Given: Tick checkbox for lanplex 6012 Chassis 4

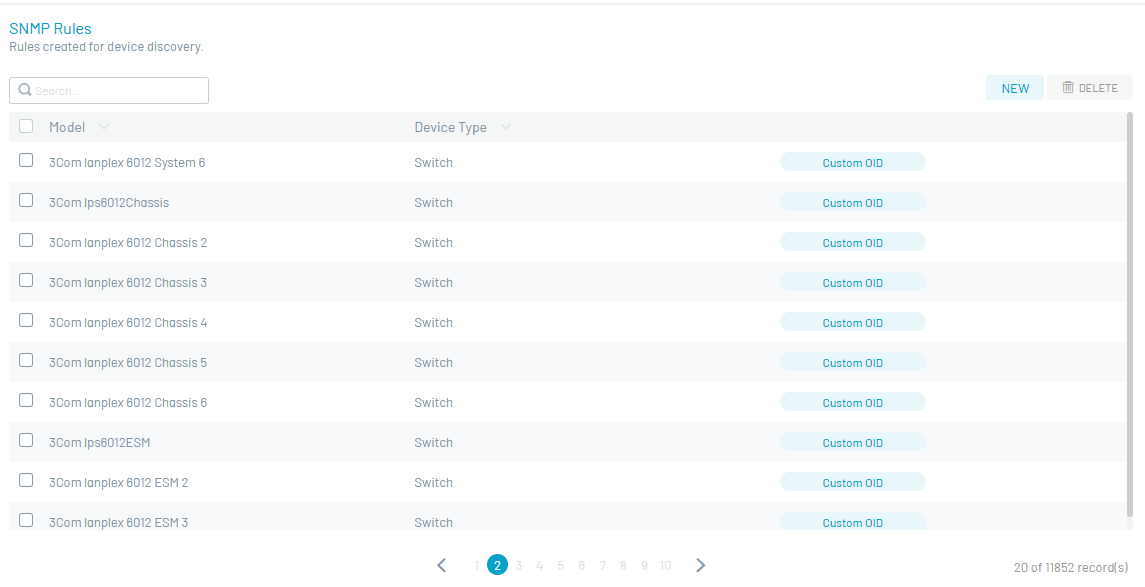Looking at the screenshot, I should click(x=26, y=320).
